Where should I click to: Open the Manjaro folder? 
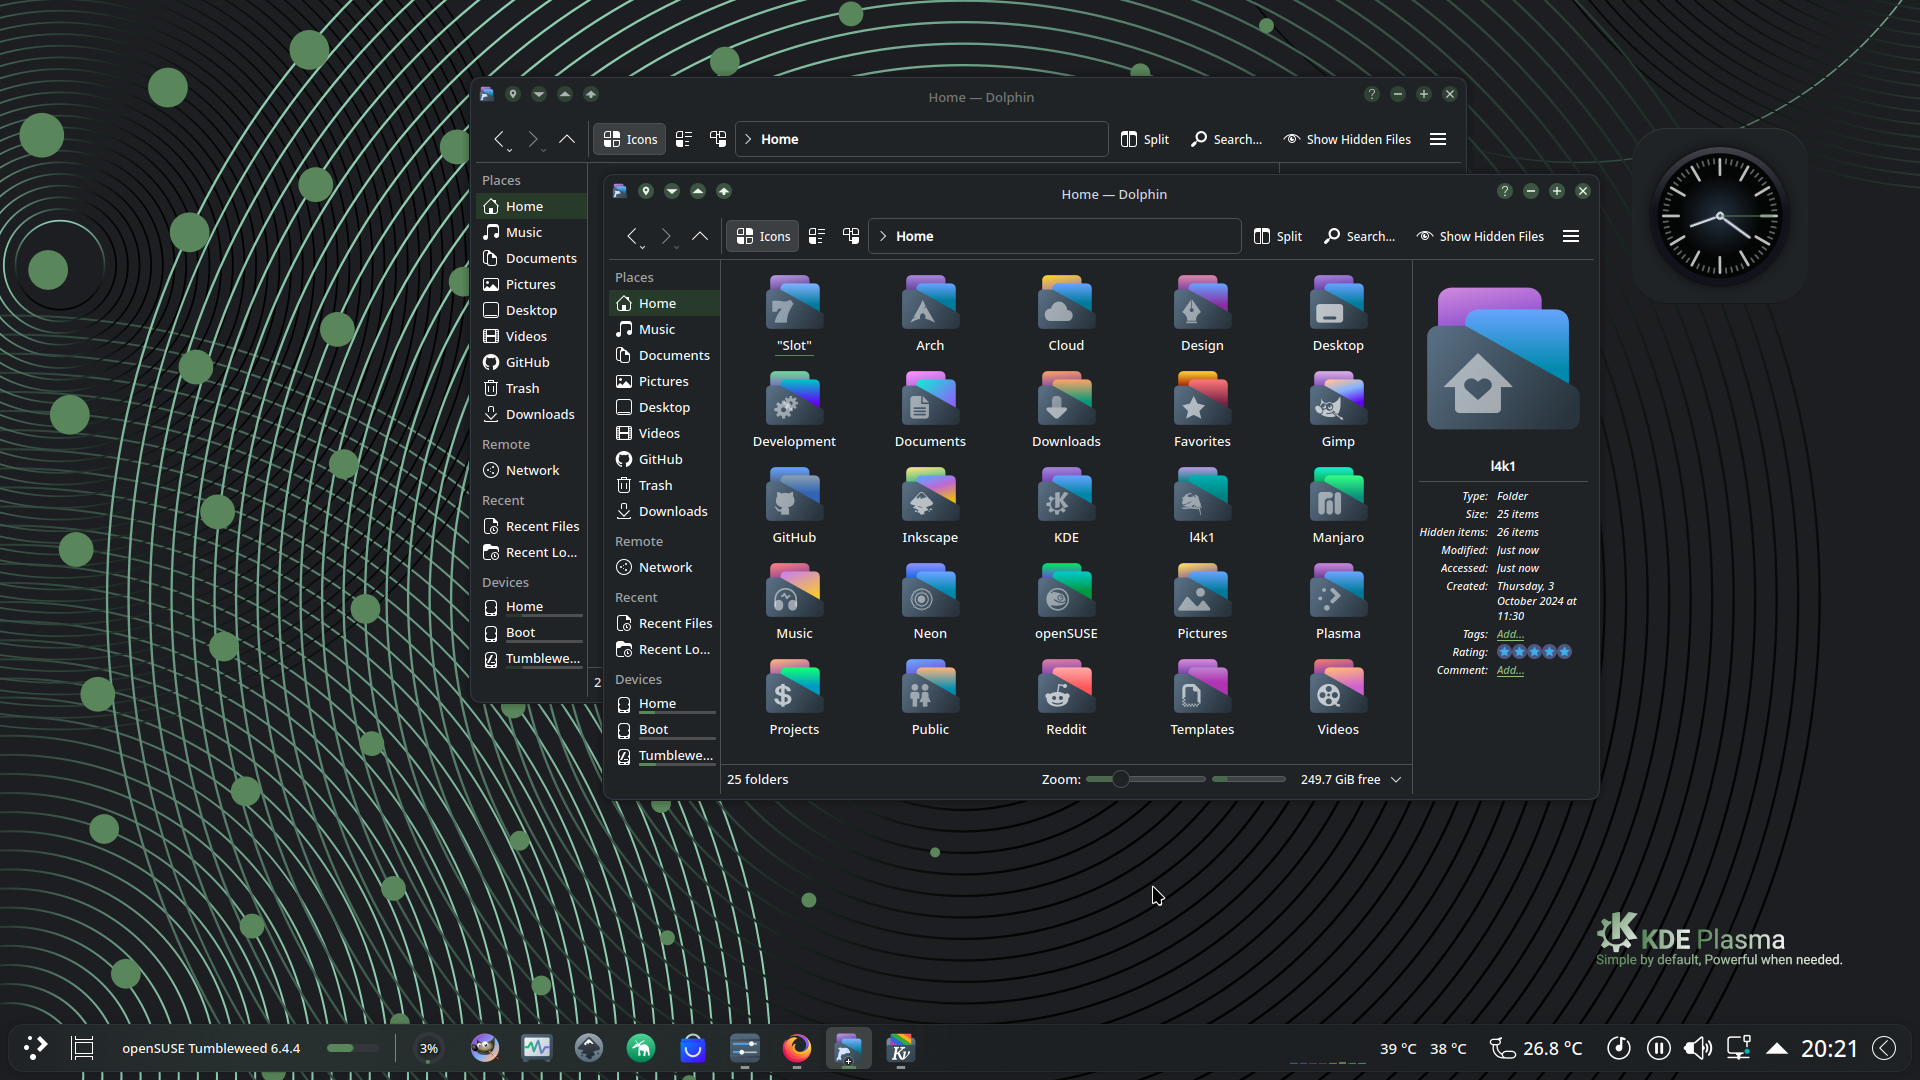click(x=1338, y=506)
